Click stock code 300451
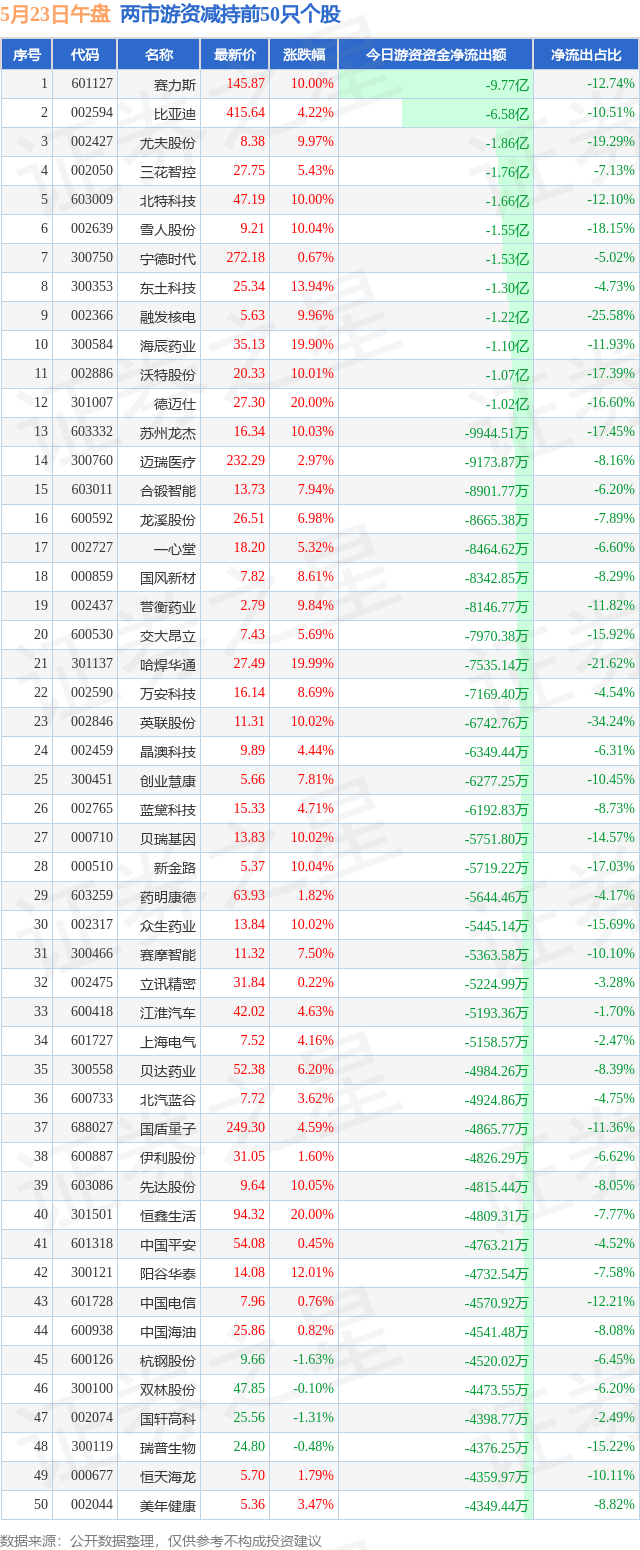This screenshot has height=1550, width=640. [92, 780]
